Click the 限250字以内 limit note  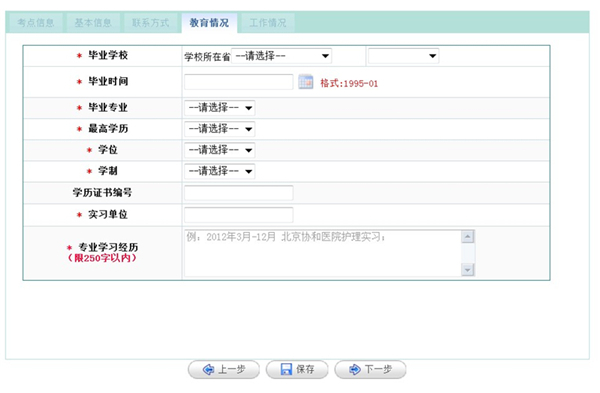[x=102, y=258]
